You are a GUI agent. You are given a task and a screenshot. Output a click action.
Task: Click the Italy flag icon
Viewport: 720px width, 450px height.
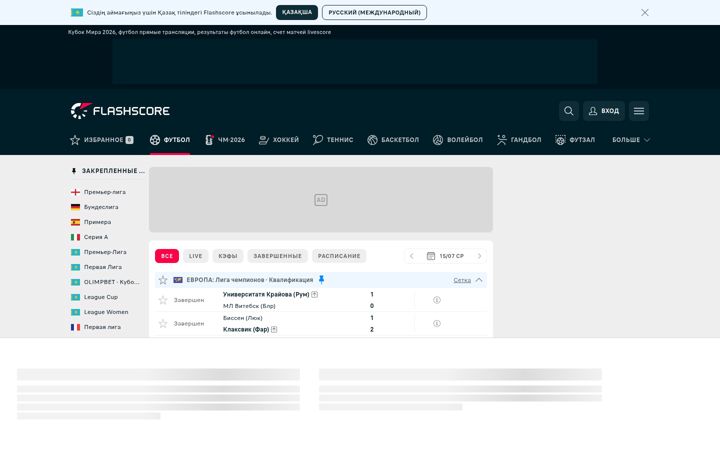75,237
